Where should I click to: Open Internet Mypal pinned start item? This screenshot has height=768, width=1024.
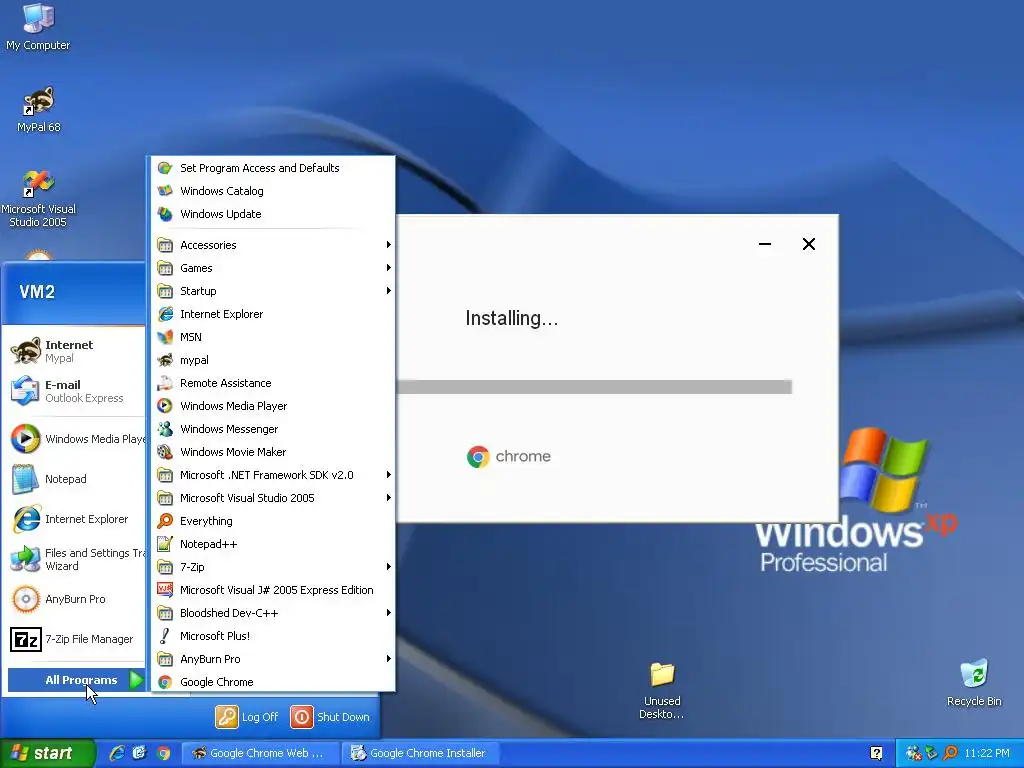coord(73,351)
